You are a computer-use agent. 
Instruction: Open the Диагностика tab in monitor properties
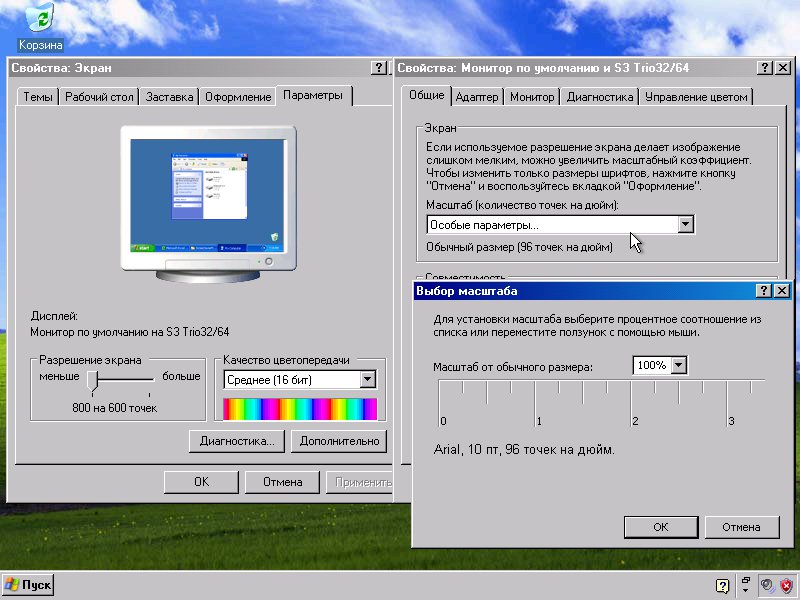pos(600,97)
